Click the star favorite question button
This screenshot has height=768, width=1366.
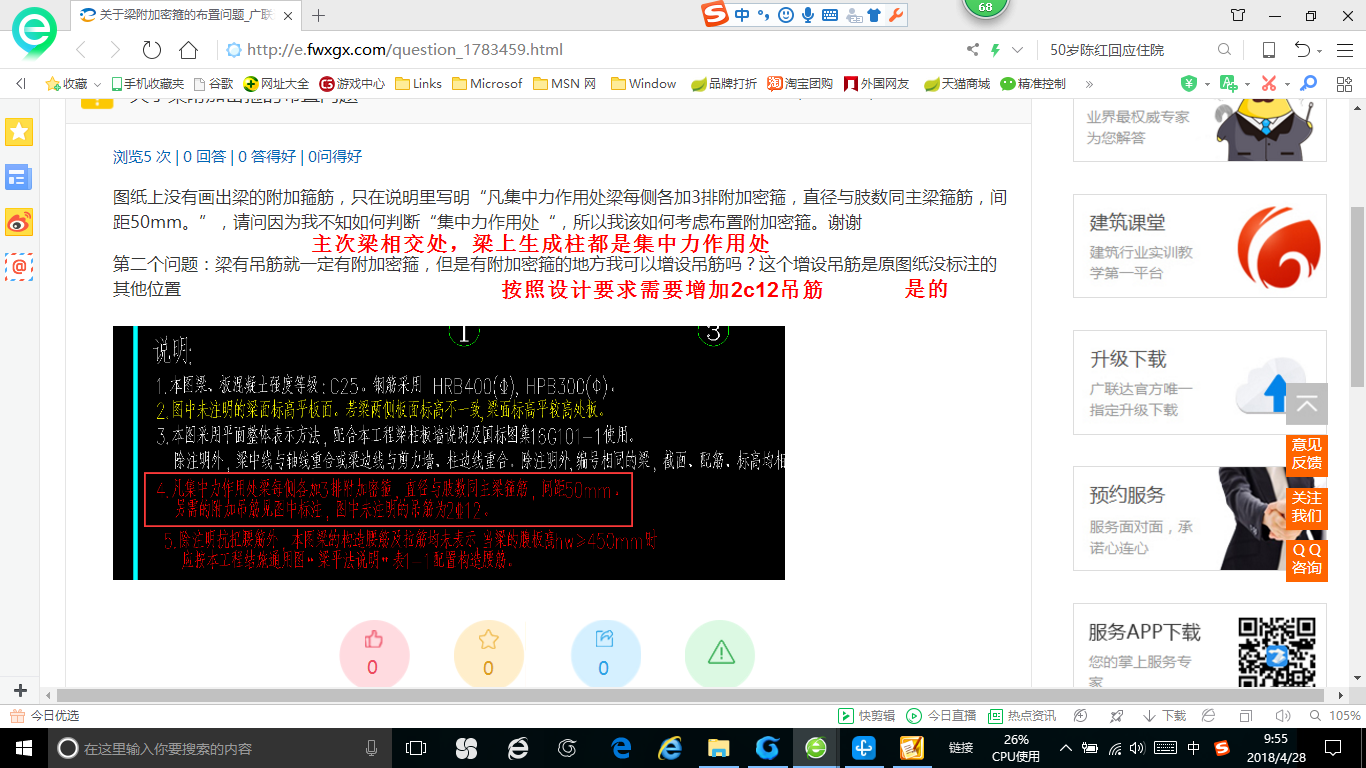point(488,654)
